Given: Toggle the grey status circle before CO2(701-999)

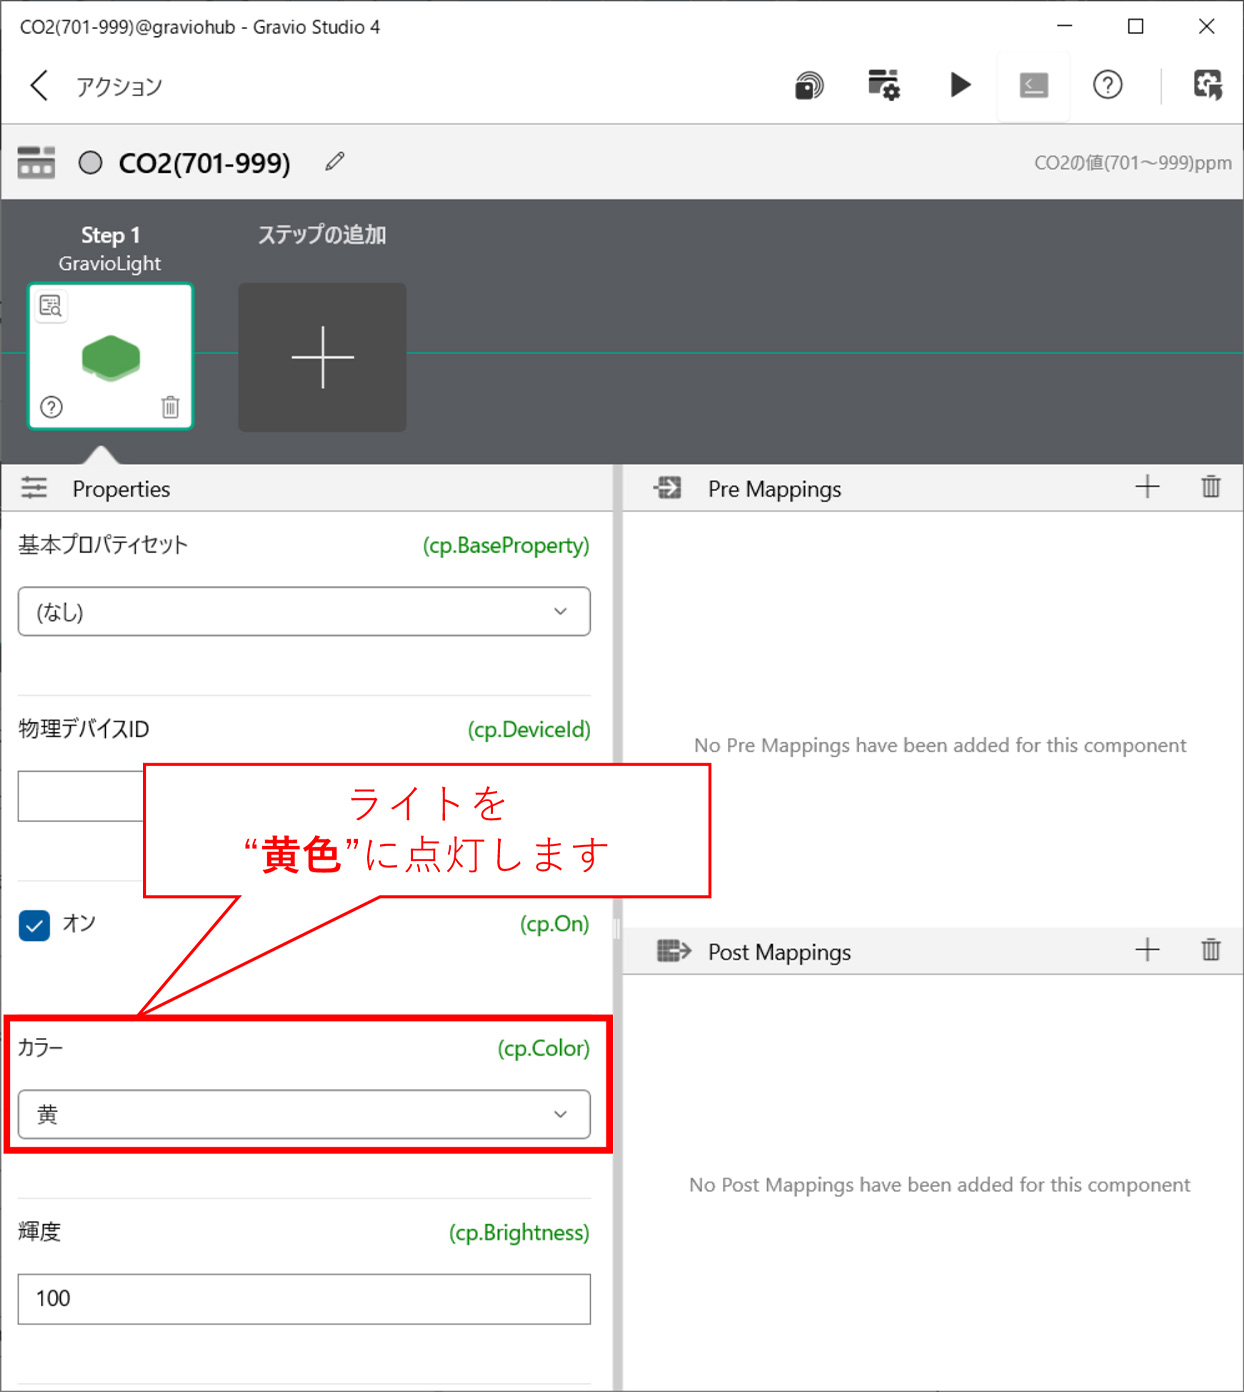Looking at the screenshot, I should (x=91, y=162).
